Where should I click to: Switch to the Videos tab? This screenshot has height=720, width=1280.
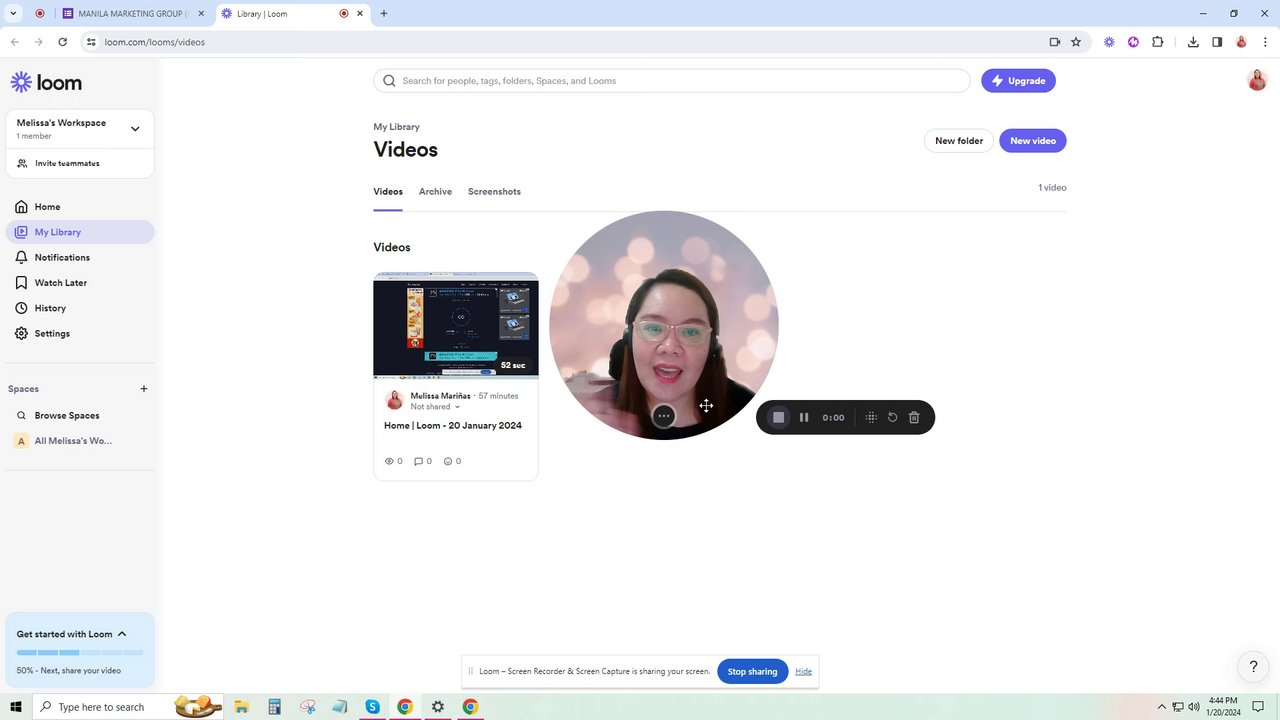point(388,192)
